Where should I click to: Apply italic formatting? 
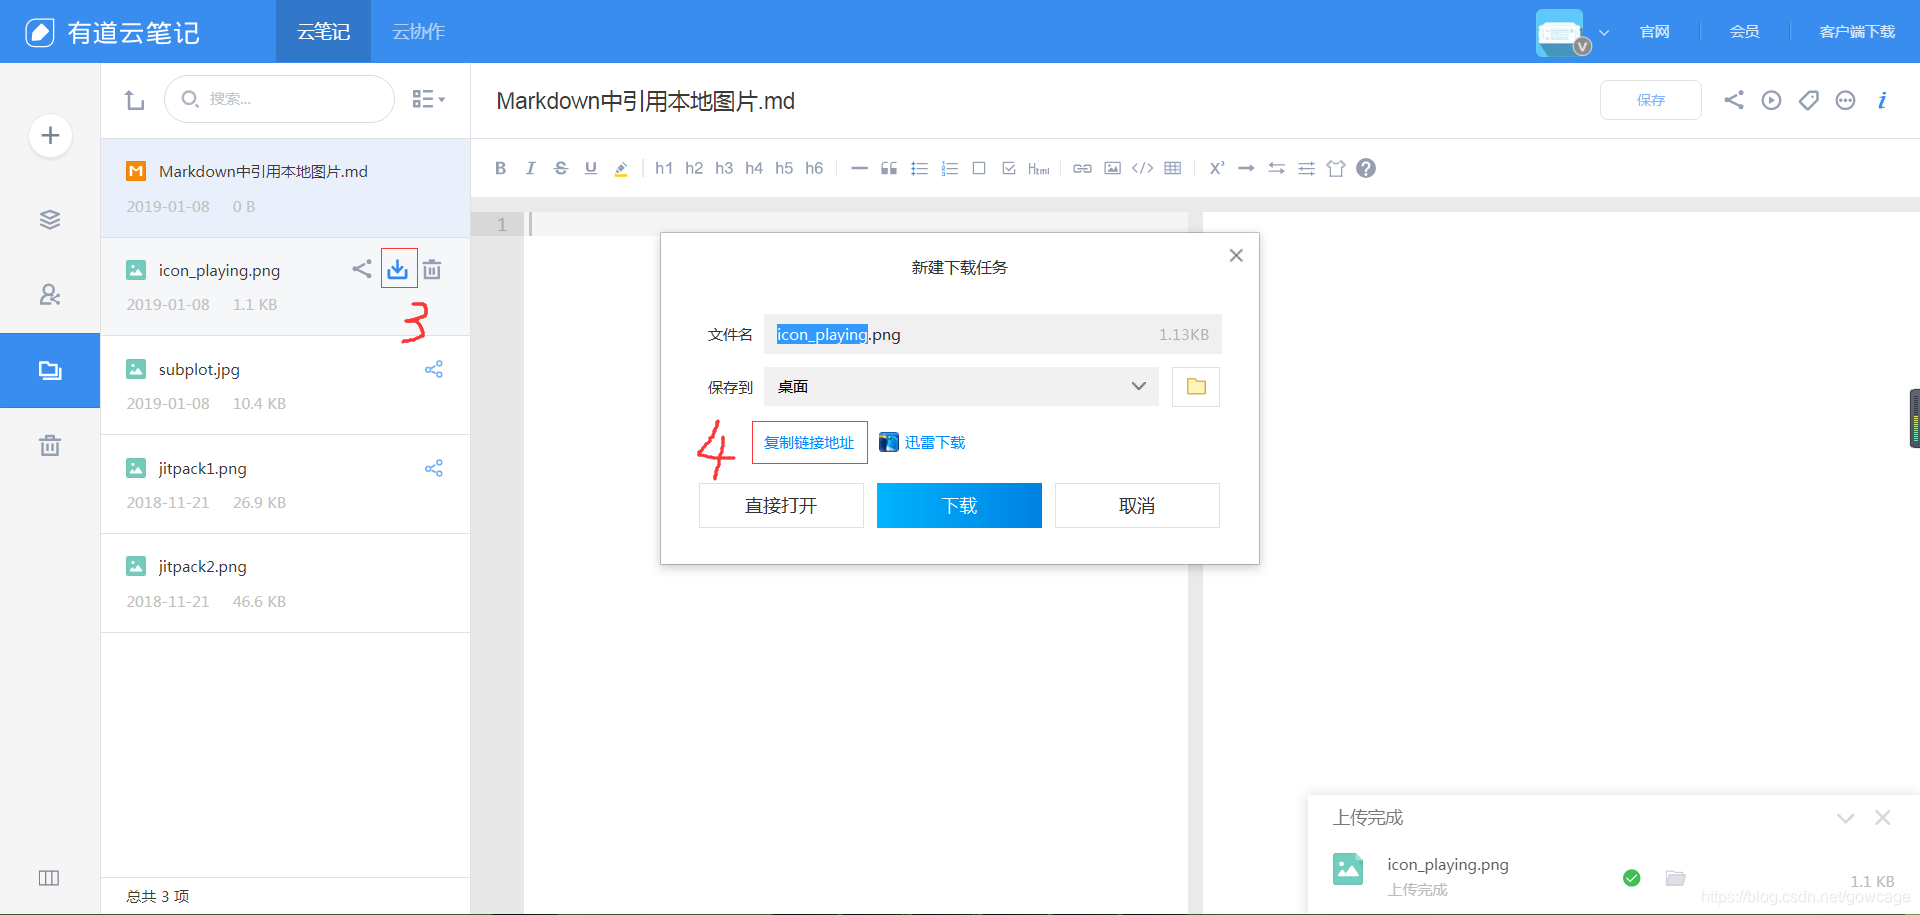tap(530, 168)
